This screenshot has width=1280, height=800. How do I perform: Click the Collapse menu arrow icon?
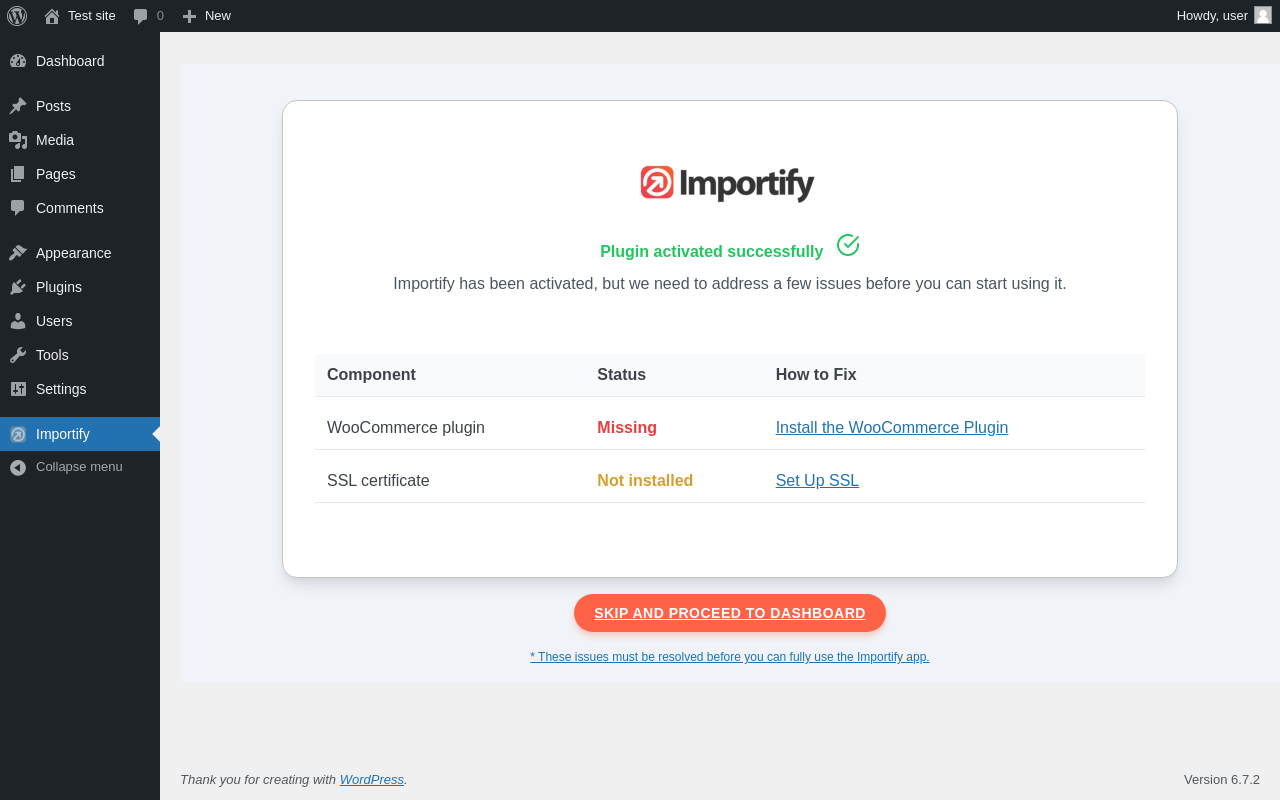(18, 467)
